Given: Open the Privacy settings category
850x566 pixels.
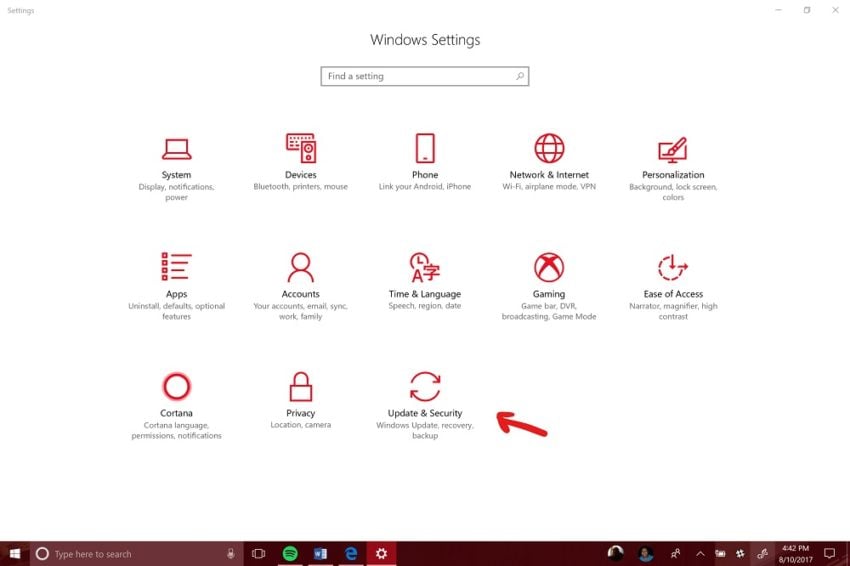Looking at the screenshot, I should 300,400.
